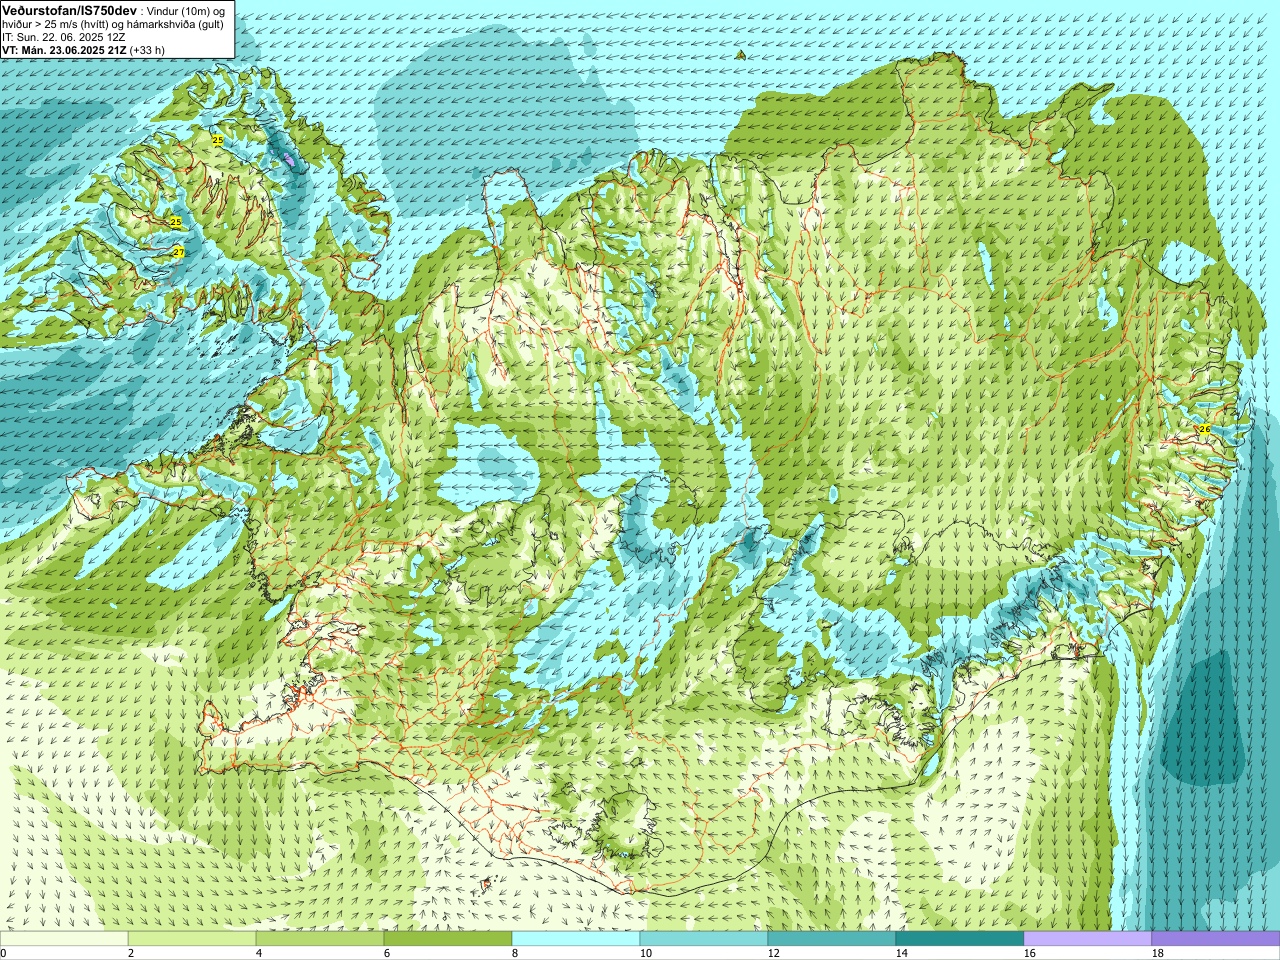Click the 'IT: Sun. 22. 06. 2025 12Z' line

click(x=63, y=37)
